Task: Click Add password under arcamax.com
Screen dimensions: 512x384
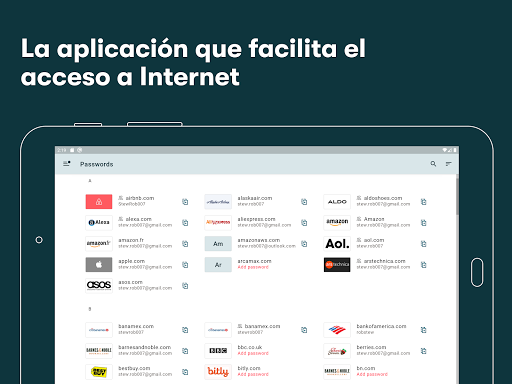Action: 253,267
